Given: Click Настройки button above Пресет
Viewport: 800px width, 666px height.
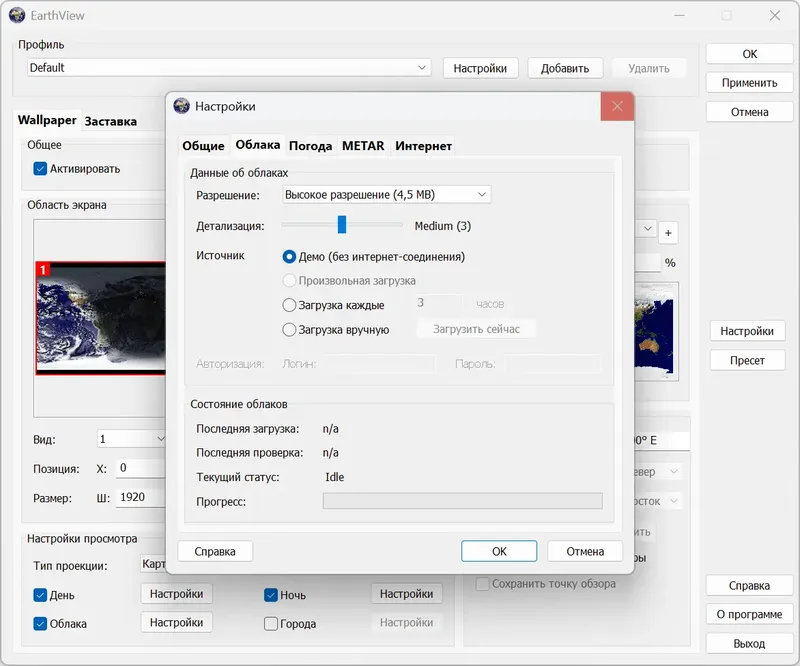Looking at the screenshot, I should 747,331.
